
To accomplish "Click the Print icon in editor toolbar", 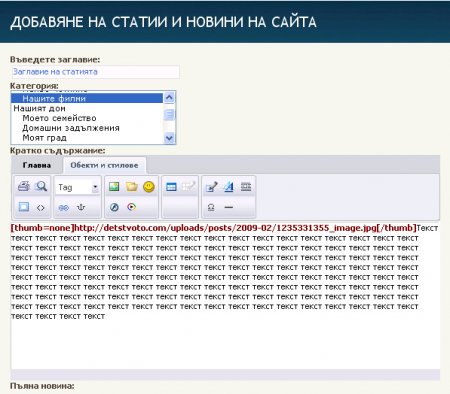I will [x=24, y=186].
